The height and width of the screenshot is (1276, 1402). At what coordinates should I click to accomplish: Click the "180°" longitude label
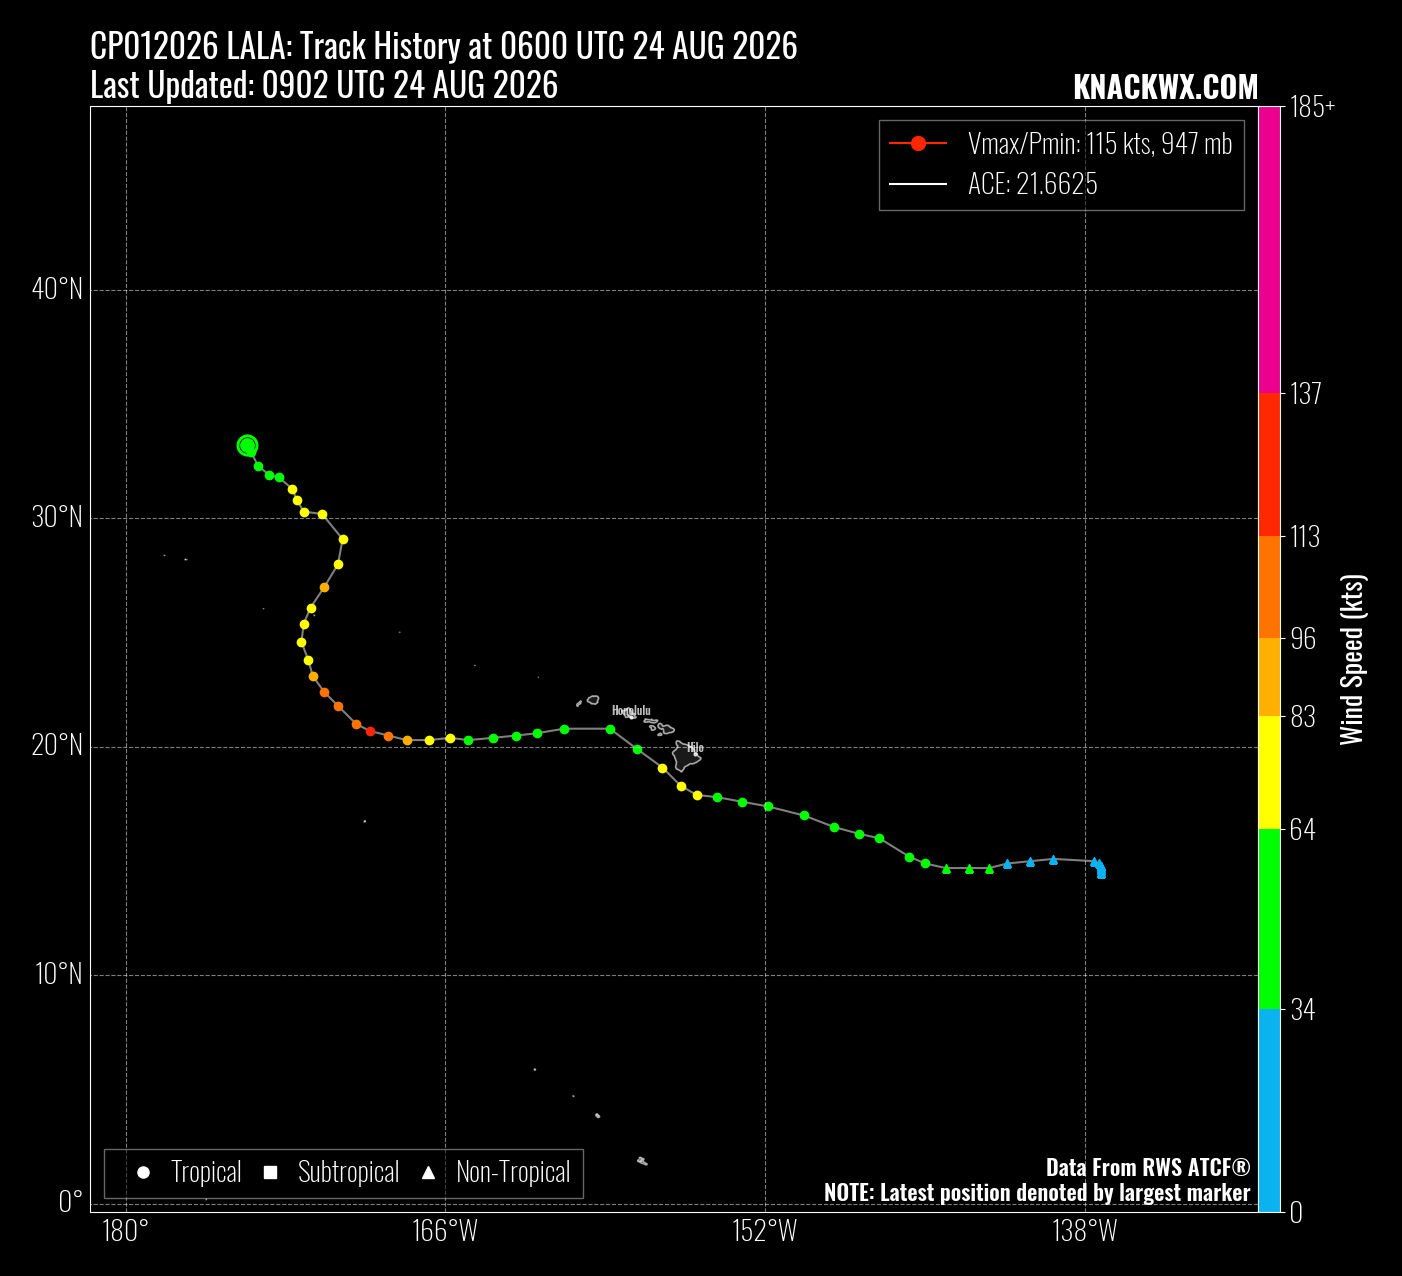point(126,1231)
